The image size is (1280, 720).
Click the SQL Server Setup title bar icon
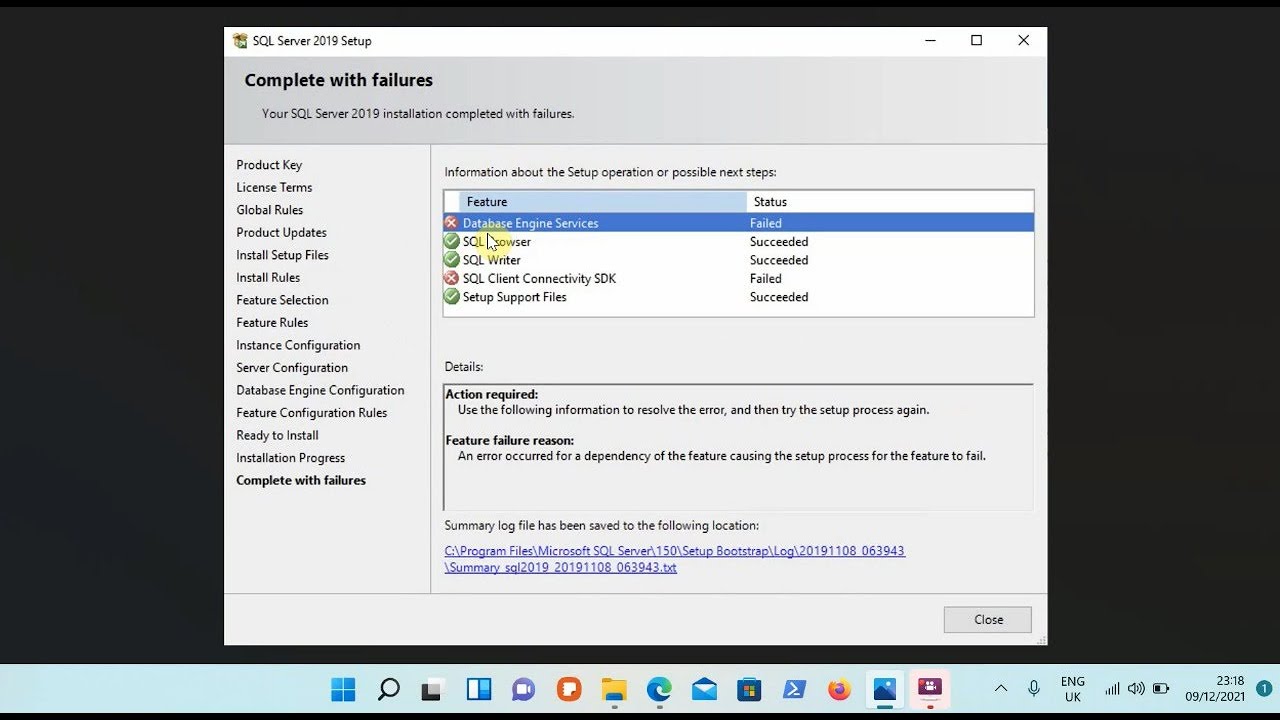pos(240,41)
